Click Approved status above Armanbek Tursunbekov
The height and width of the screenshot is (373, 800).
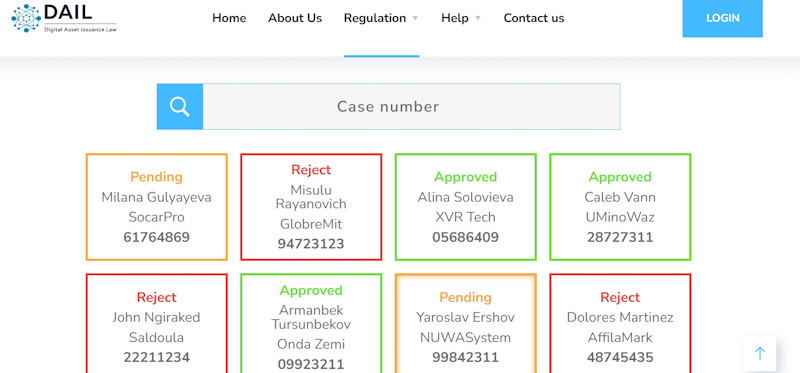coord(311,291)
